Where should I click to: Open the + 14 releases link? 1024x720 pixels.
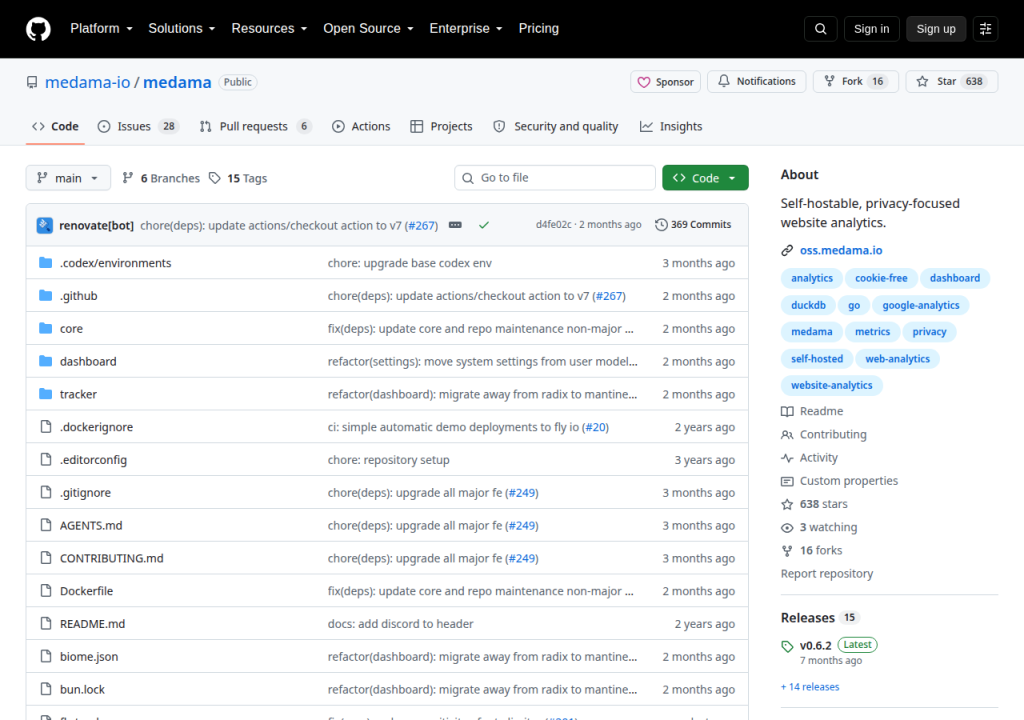tap(810, 687)
